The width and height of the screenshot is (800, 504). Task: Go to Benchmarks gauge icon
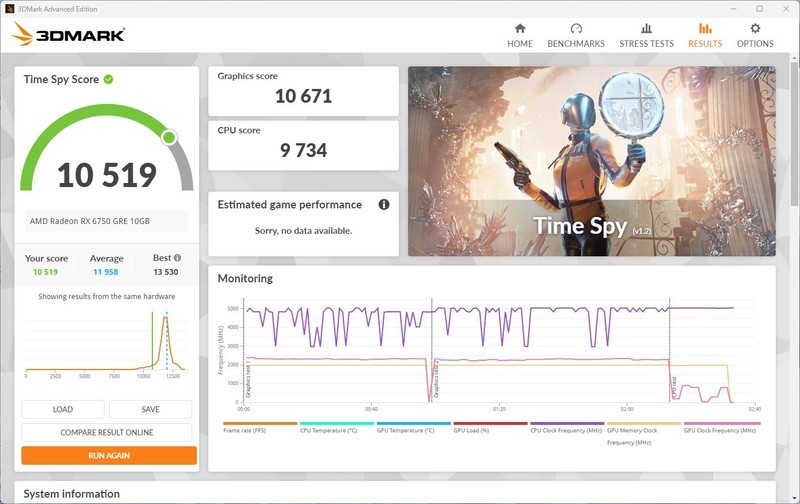pyautogui.click(x=576, y=28)
